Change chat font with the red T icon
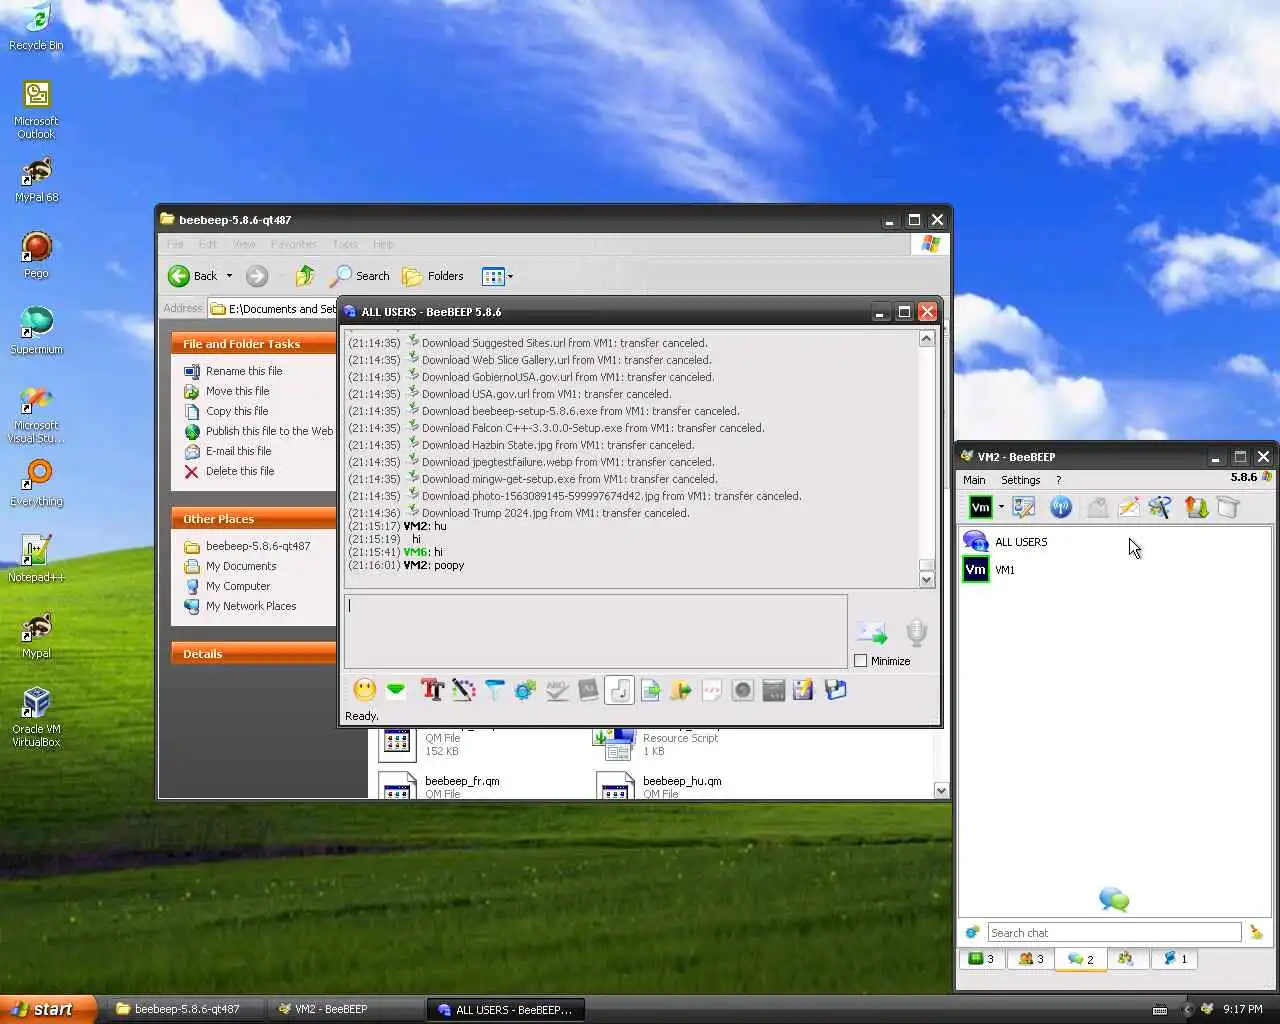Viewport: 1280px width, 1024px height. click(432, 689)
